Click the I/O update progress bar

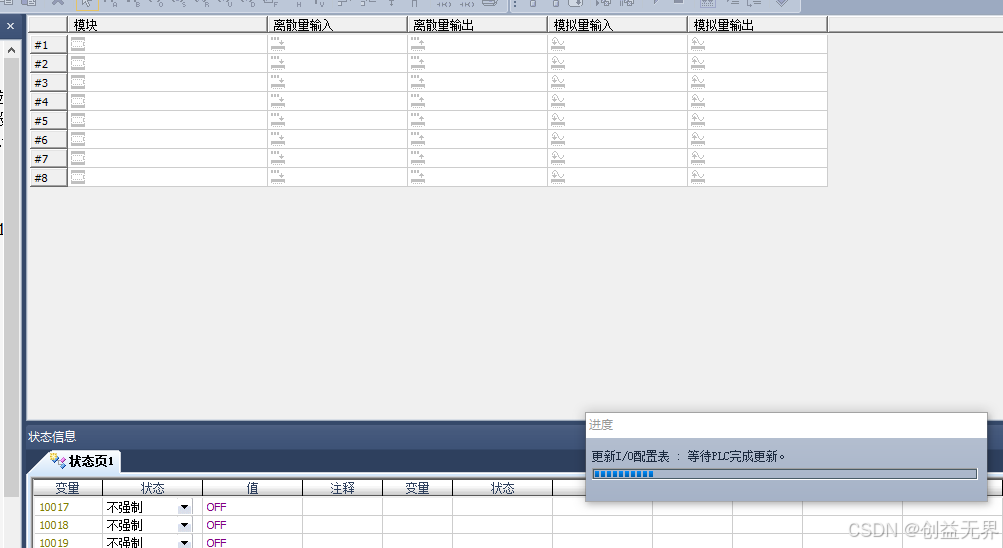coord(785,474)
